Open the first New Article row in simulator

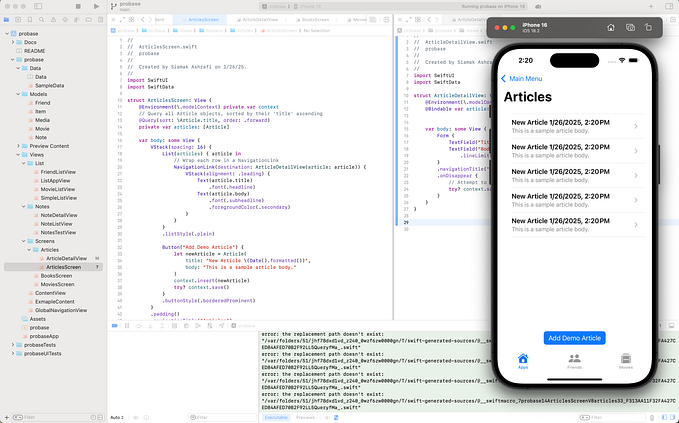pyautogui.click(x=575, y=126)
